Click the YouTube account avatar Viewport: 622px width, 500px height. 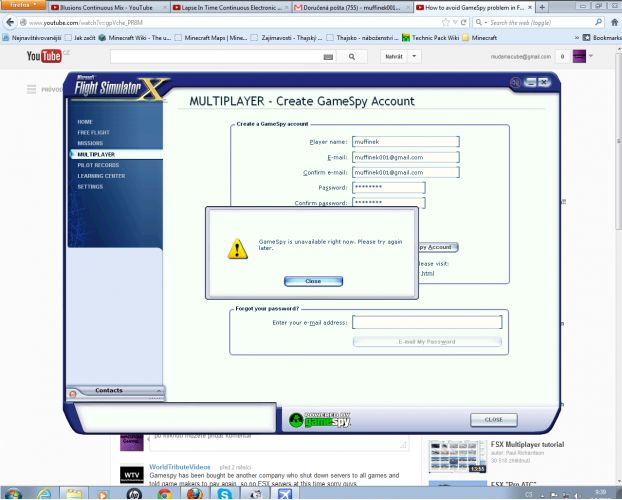(x=579, y=56)
